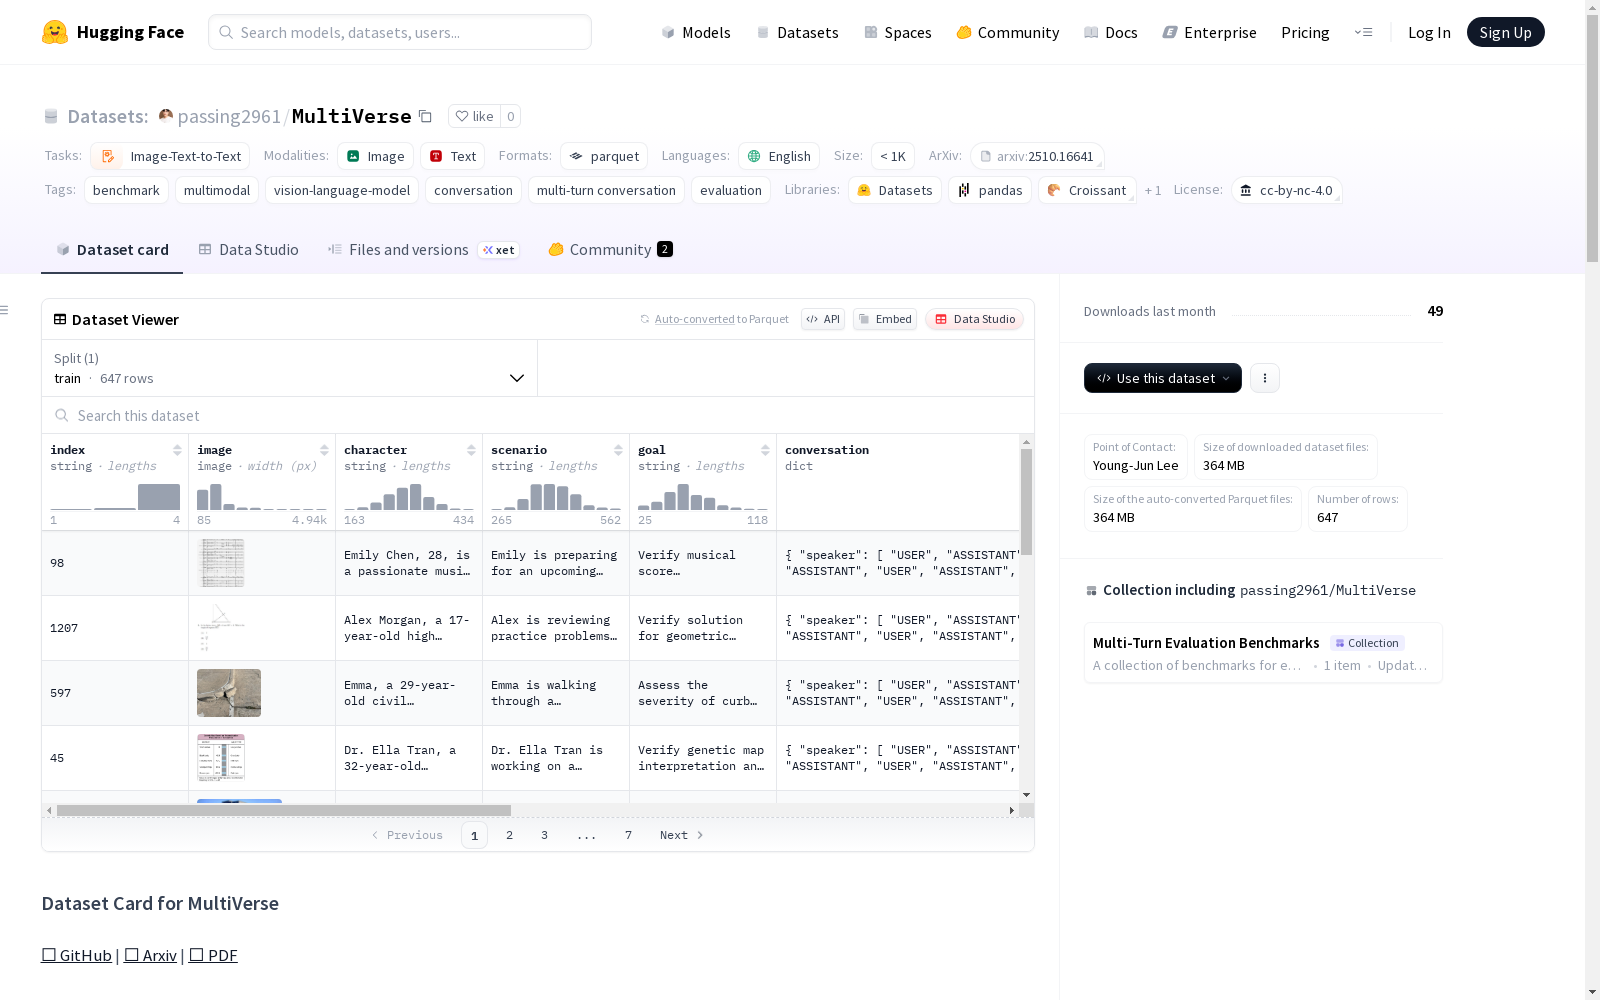Open the PDF link
The width and height of the screenshot is (1600, 1000).
click(x=213, y=955)
